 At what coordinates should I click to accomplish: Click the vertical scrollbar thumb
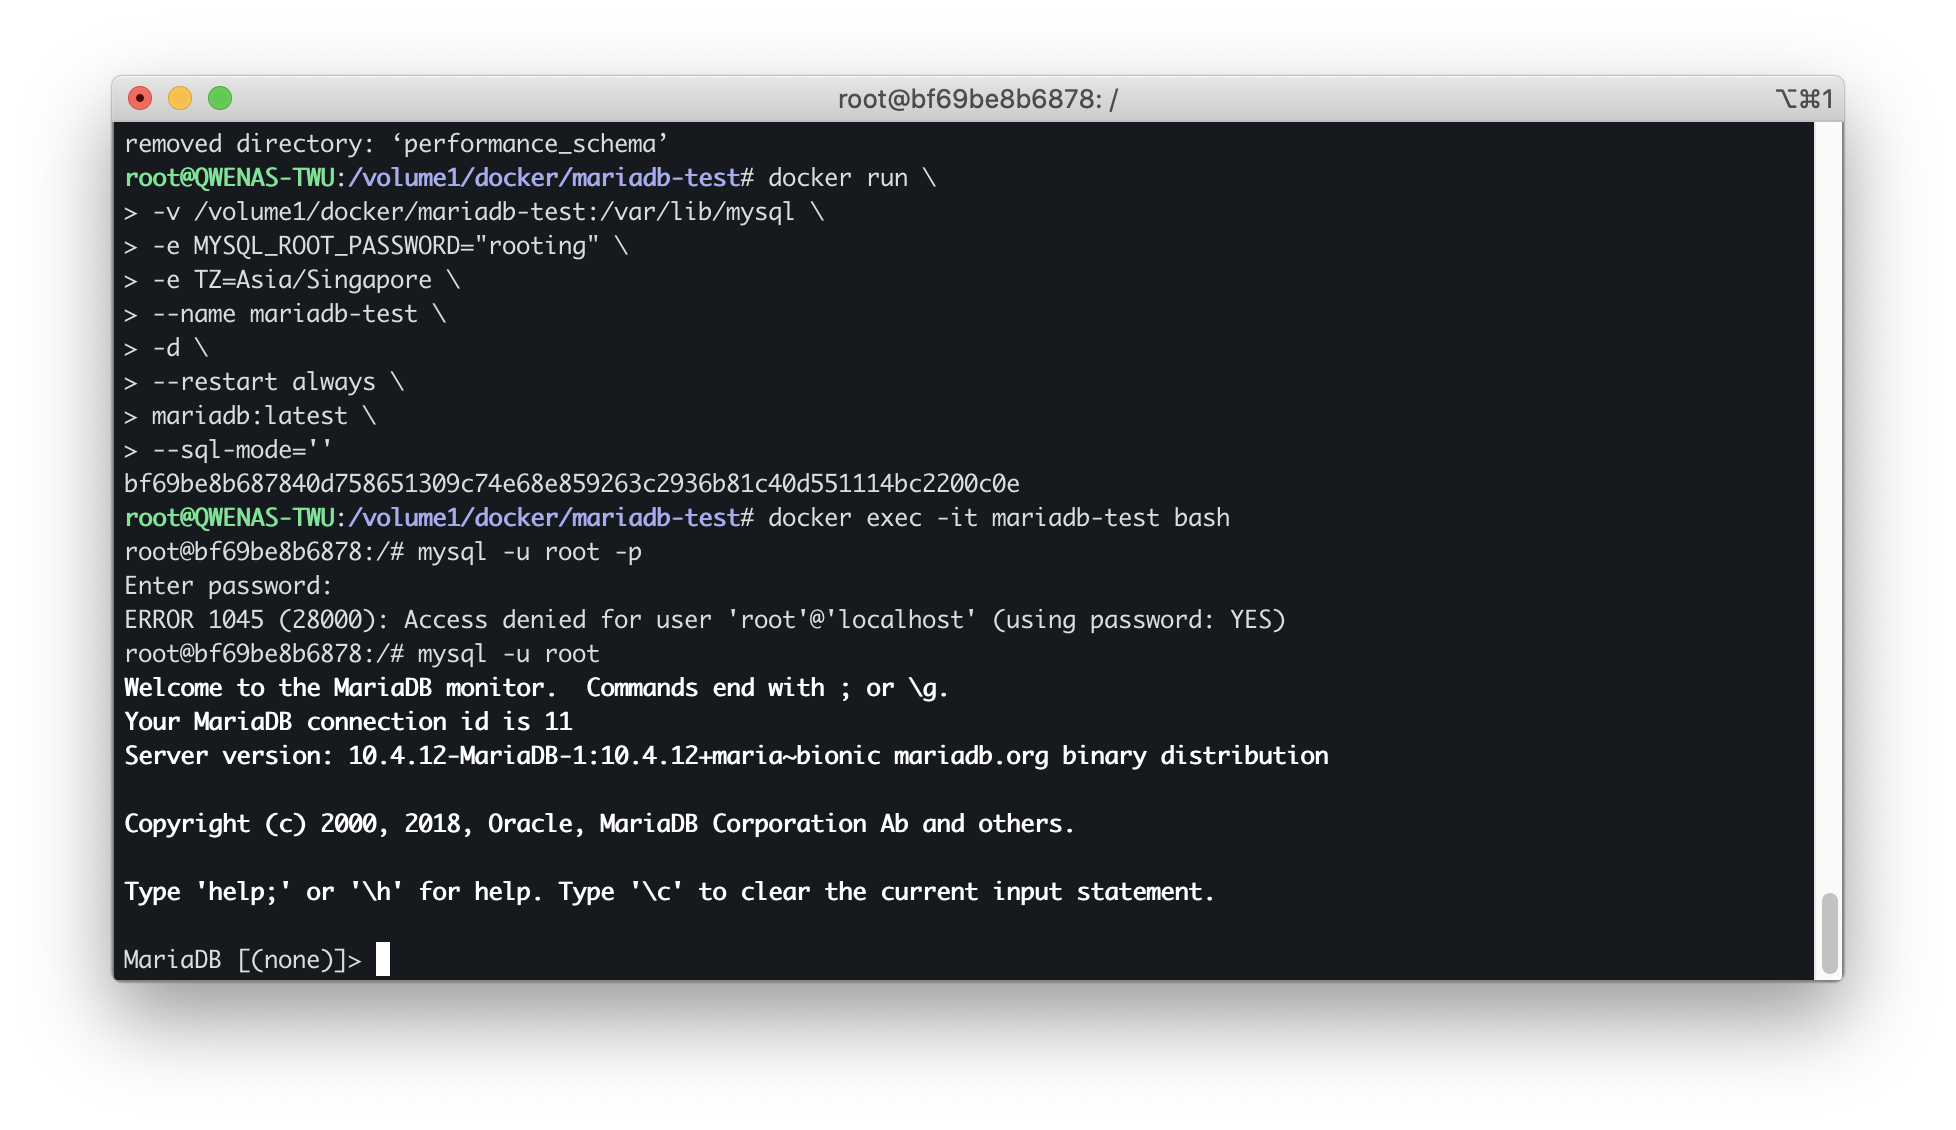point(1829,932)
